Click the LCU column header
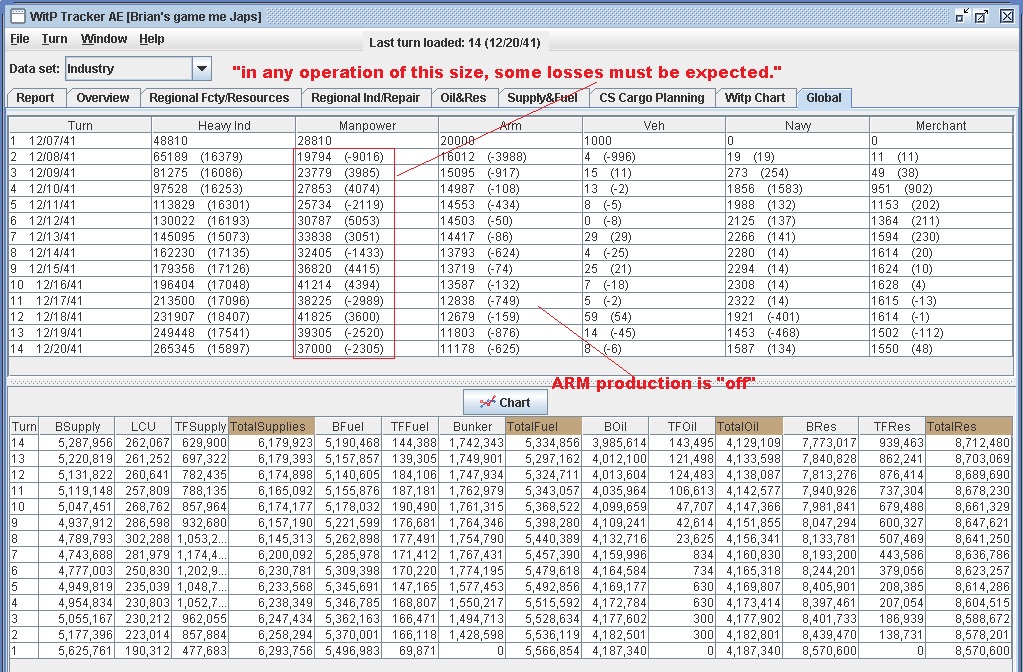This screenshot has width=1023, height=672. coord(143,427)
